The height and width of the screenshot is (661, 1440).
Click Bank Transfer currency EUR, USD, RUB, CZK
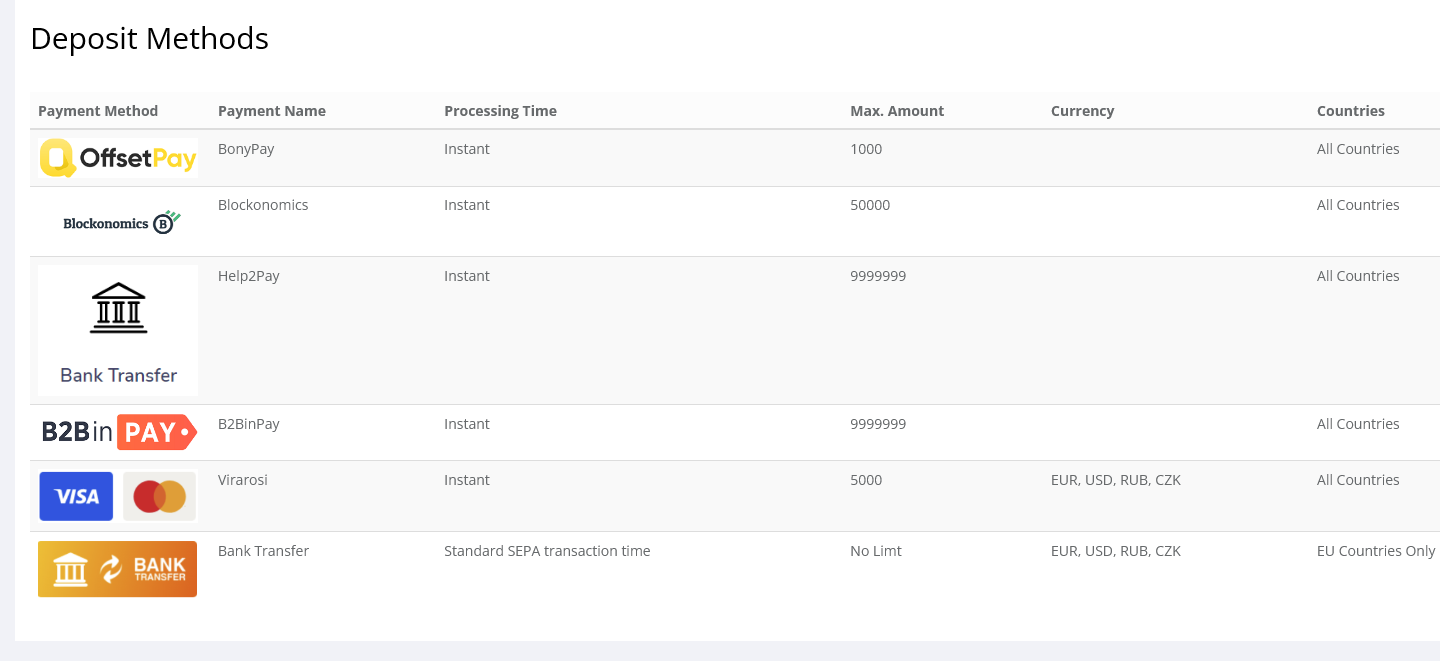(1116, 551)
